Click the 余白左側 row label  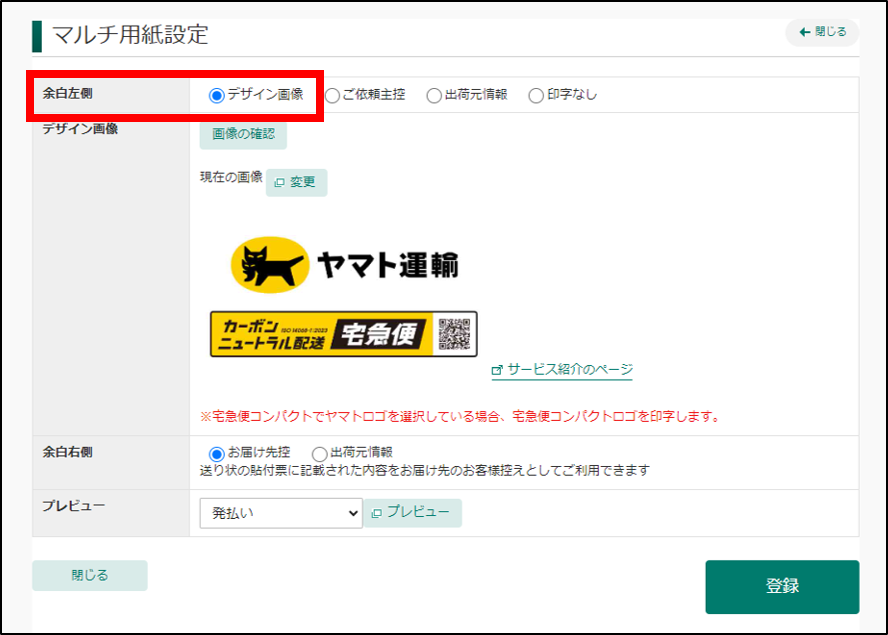[x=68, y=93]
